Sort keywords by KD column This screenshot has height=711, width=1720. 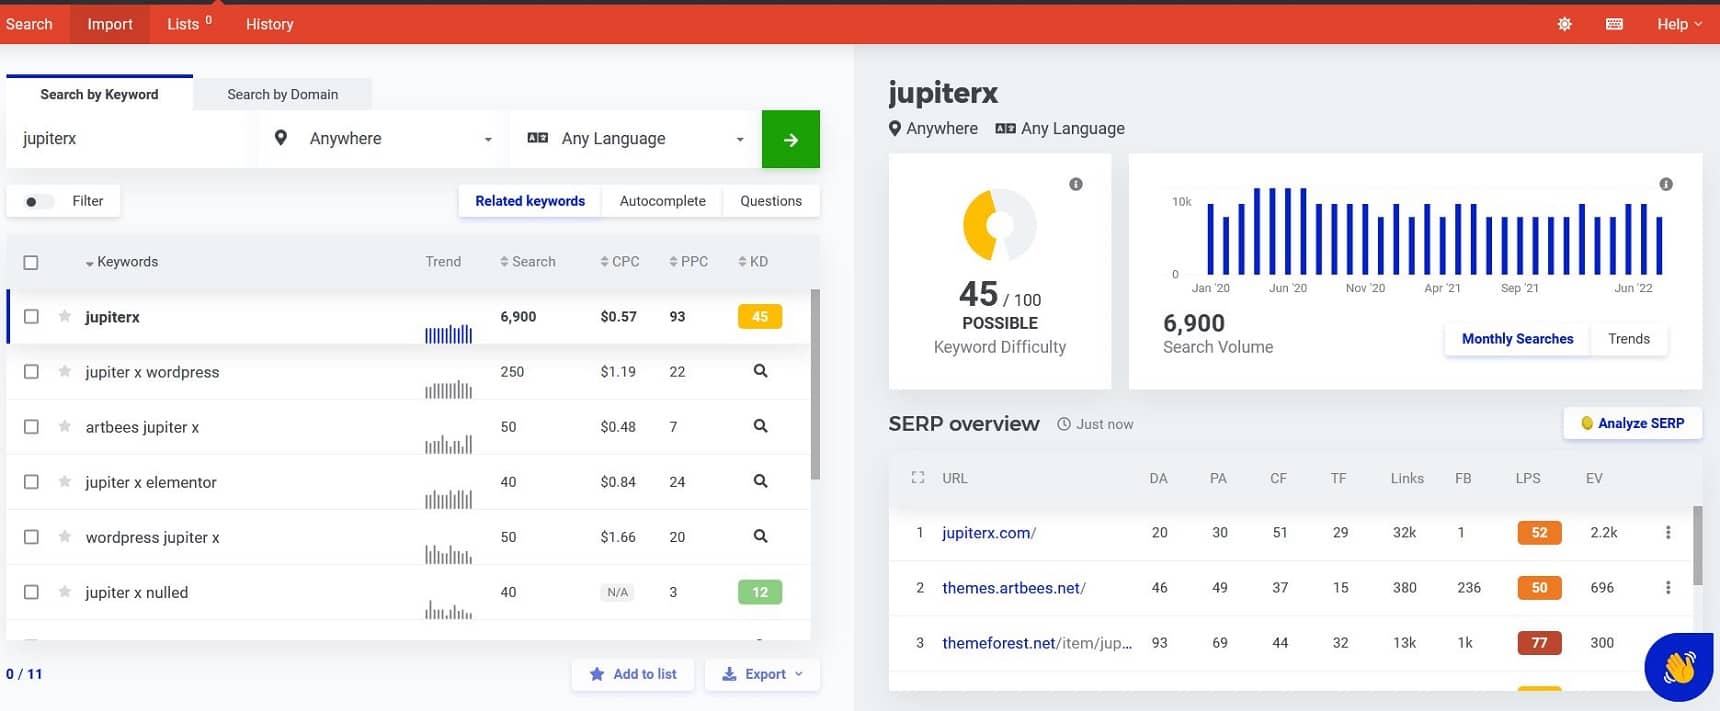coord(754,262)
